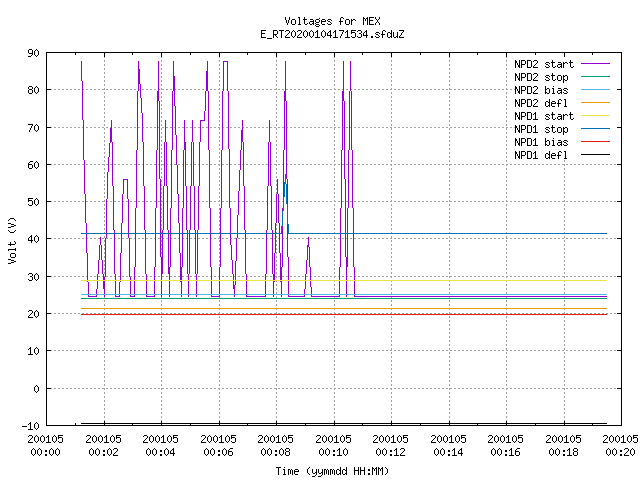This screenshot has height=480, width=640.
Task: Click the x-axis tick label 200105 00:06
Action: (x=219, y=446)
